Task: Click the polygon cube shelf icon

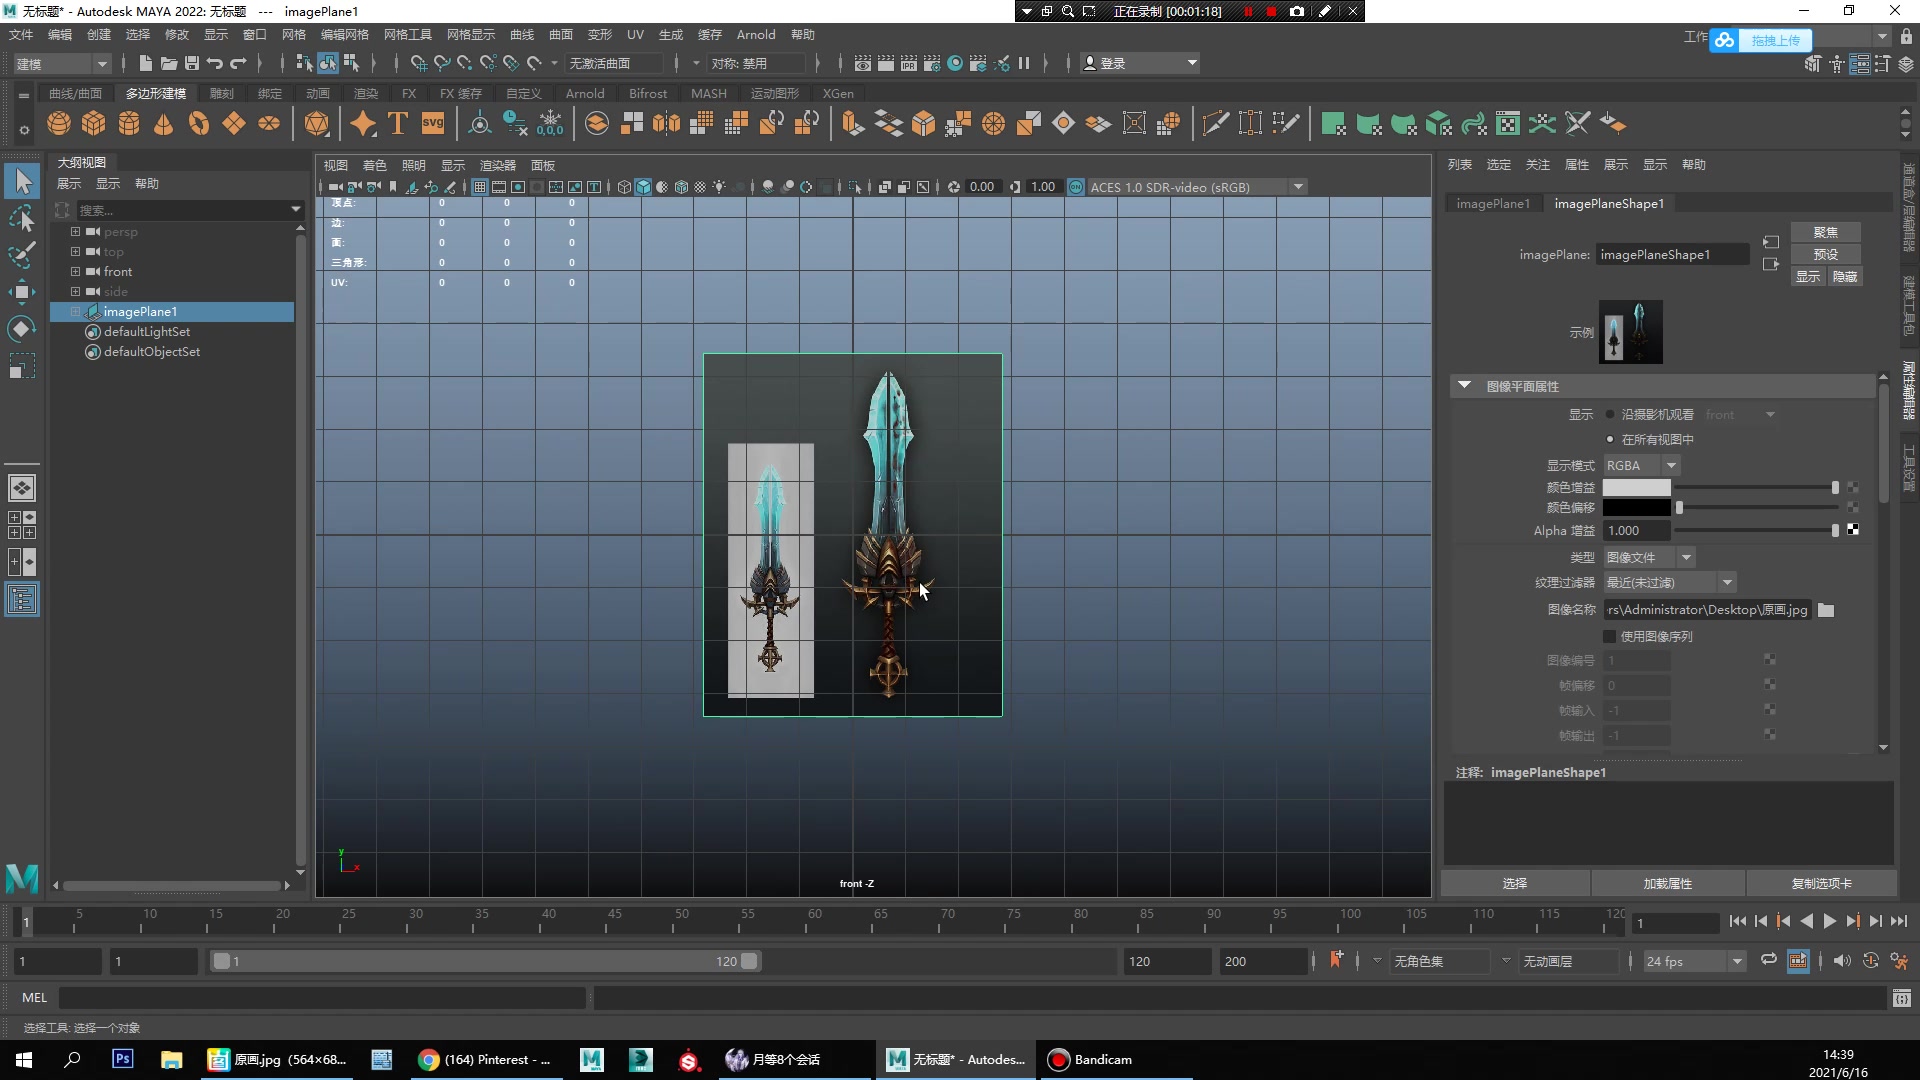Action: (x=94, y=124)
